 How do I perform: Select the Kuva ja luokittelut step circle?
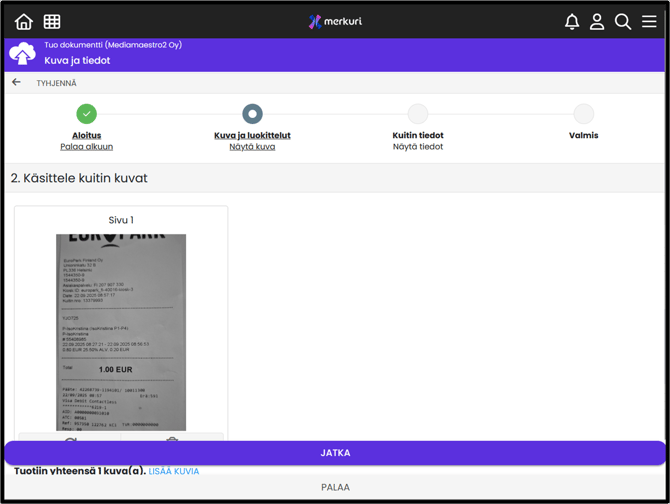click(252, 114)
